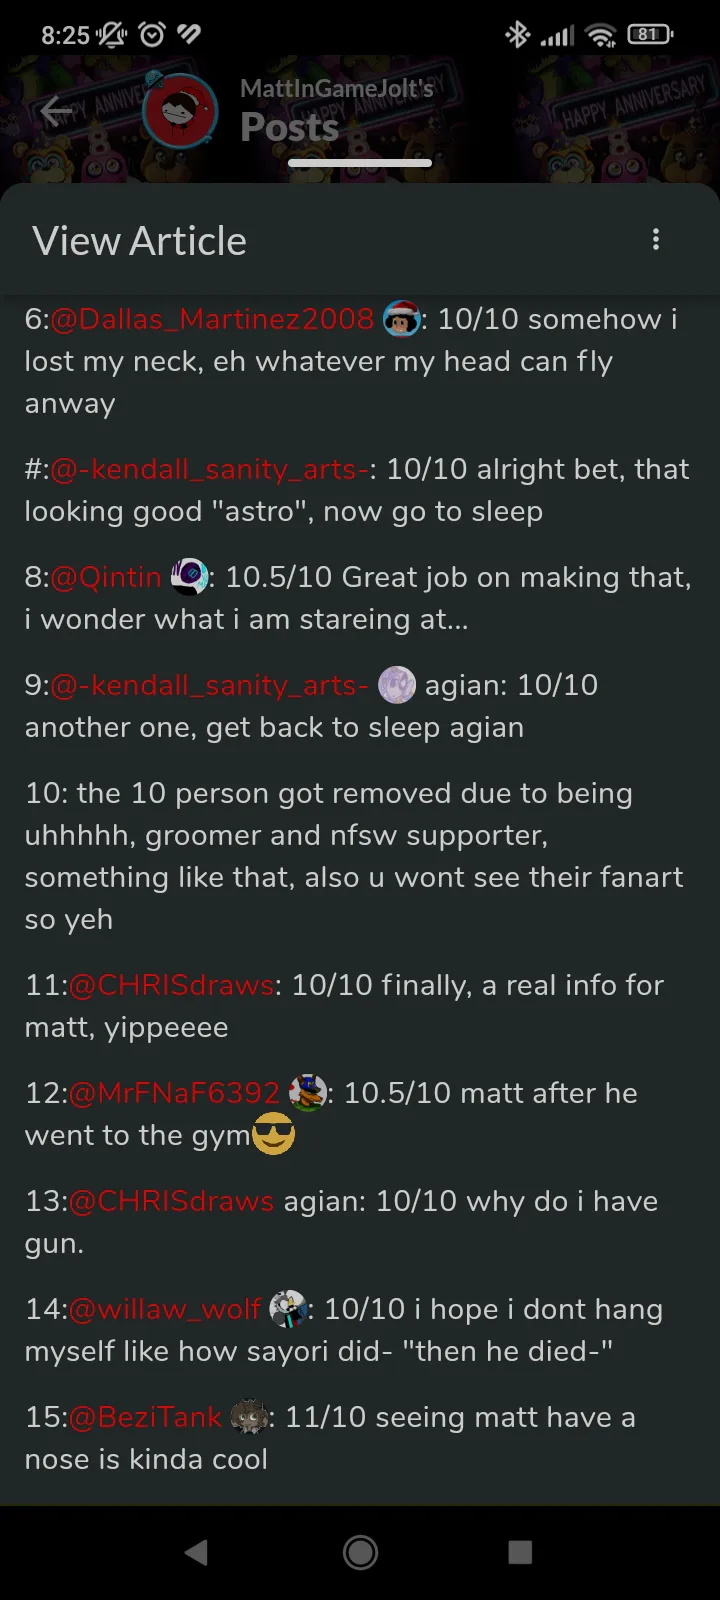
Task: Tap kendall_sanity_arts purple avatar in entry 9
Action: (397, 685)
